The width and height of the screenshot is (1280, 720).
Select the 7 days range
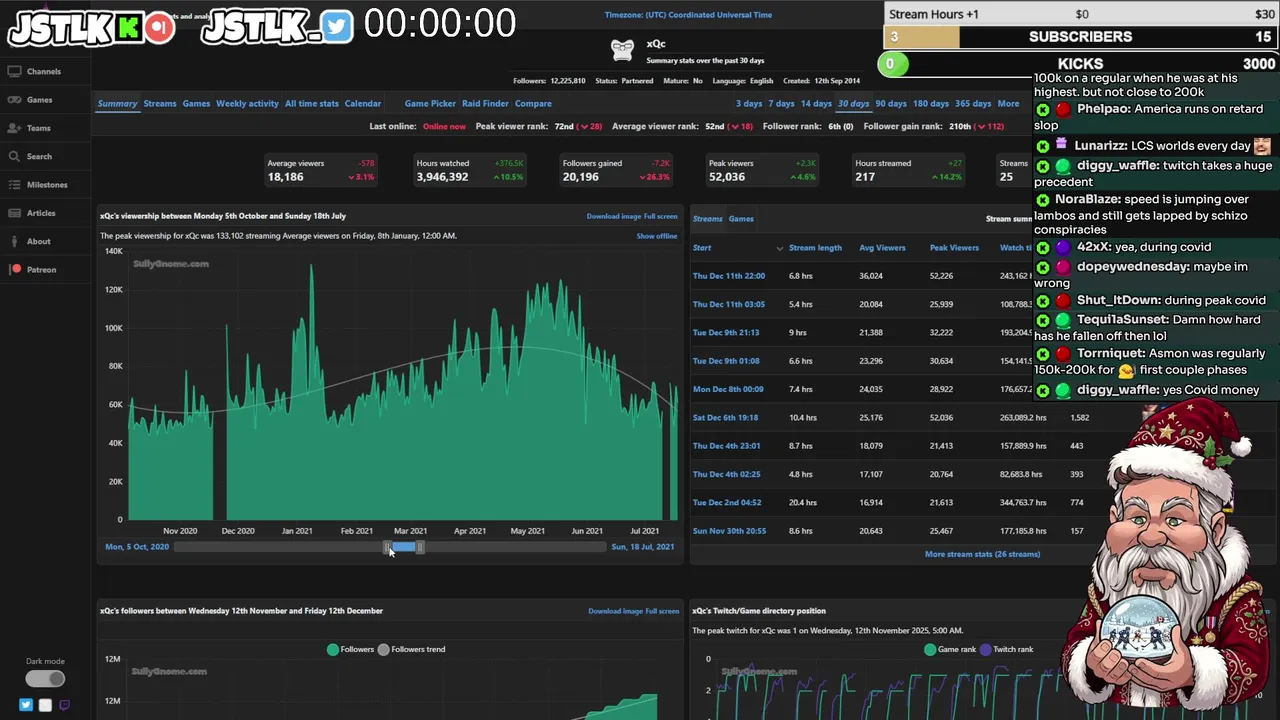pos(781,104)
